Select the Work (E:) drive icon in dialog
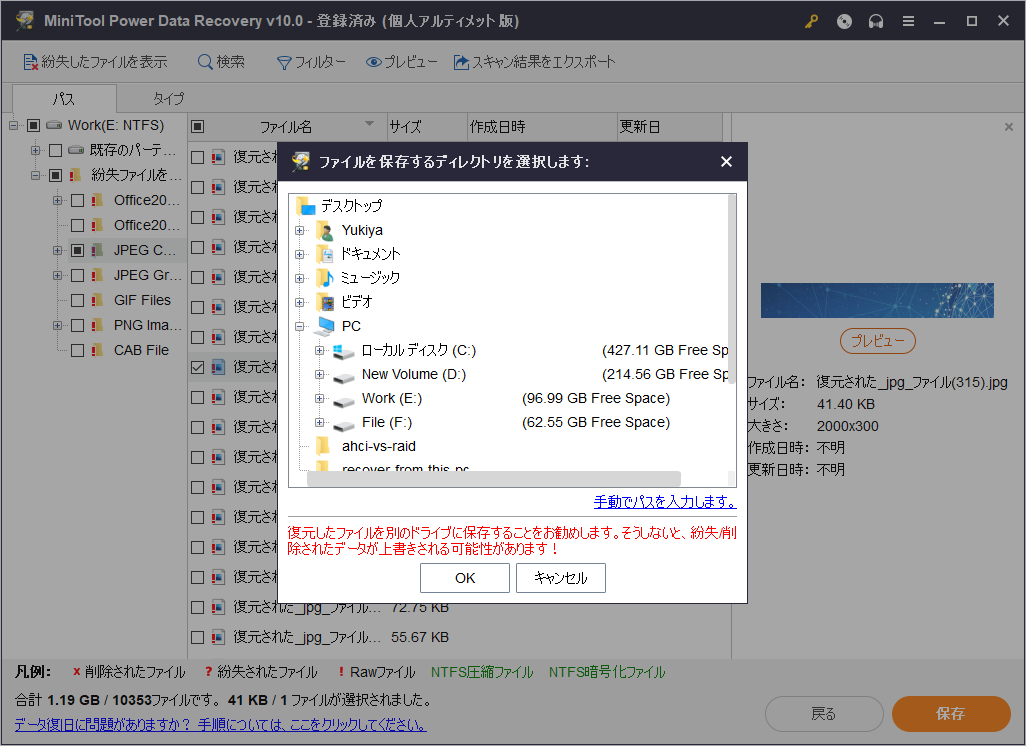 coord(344,399)
